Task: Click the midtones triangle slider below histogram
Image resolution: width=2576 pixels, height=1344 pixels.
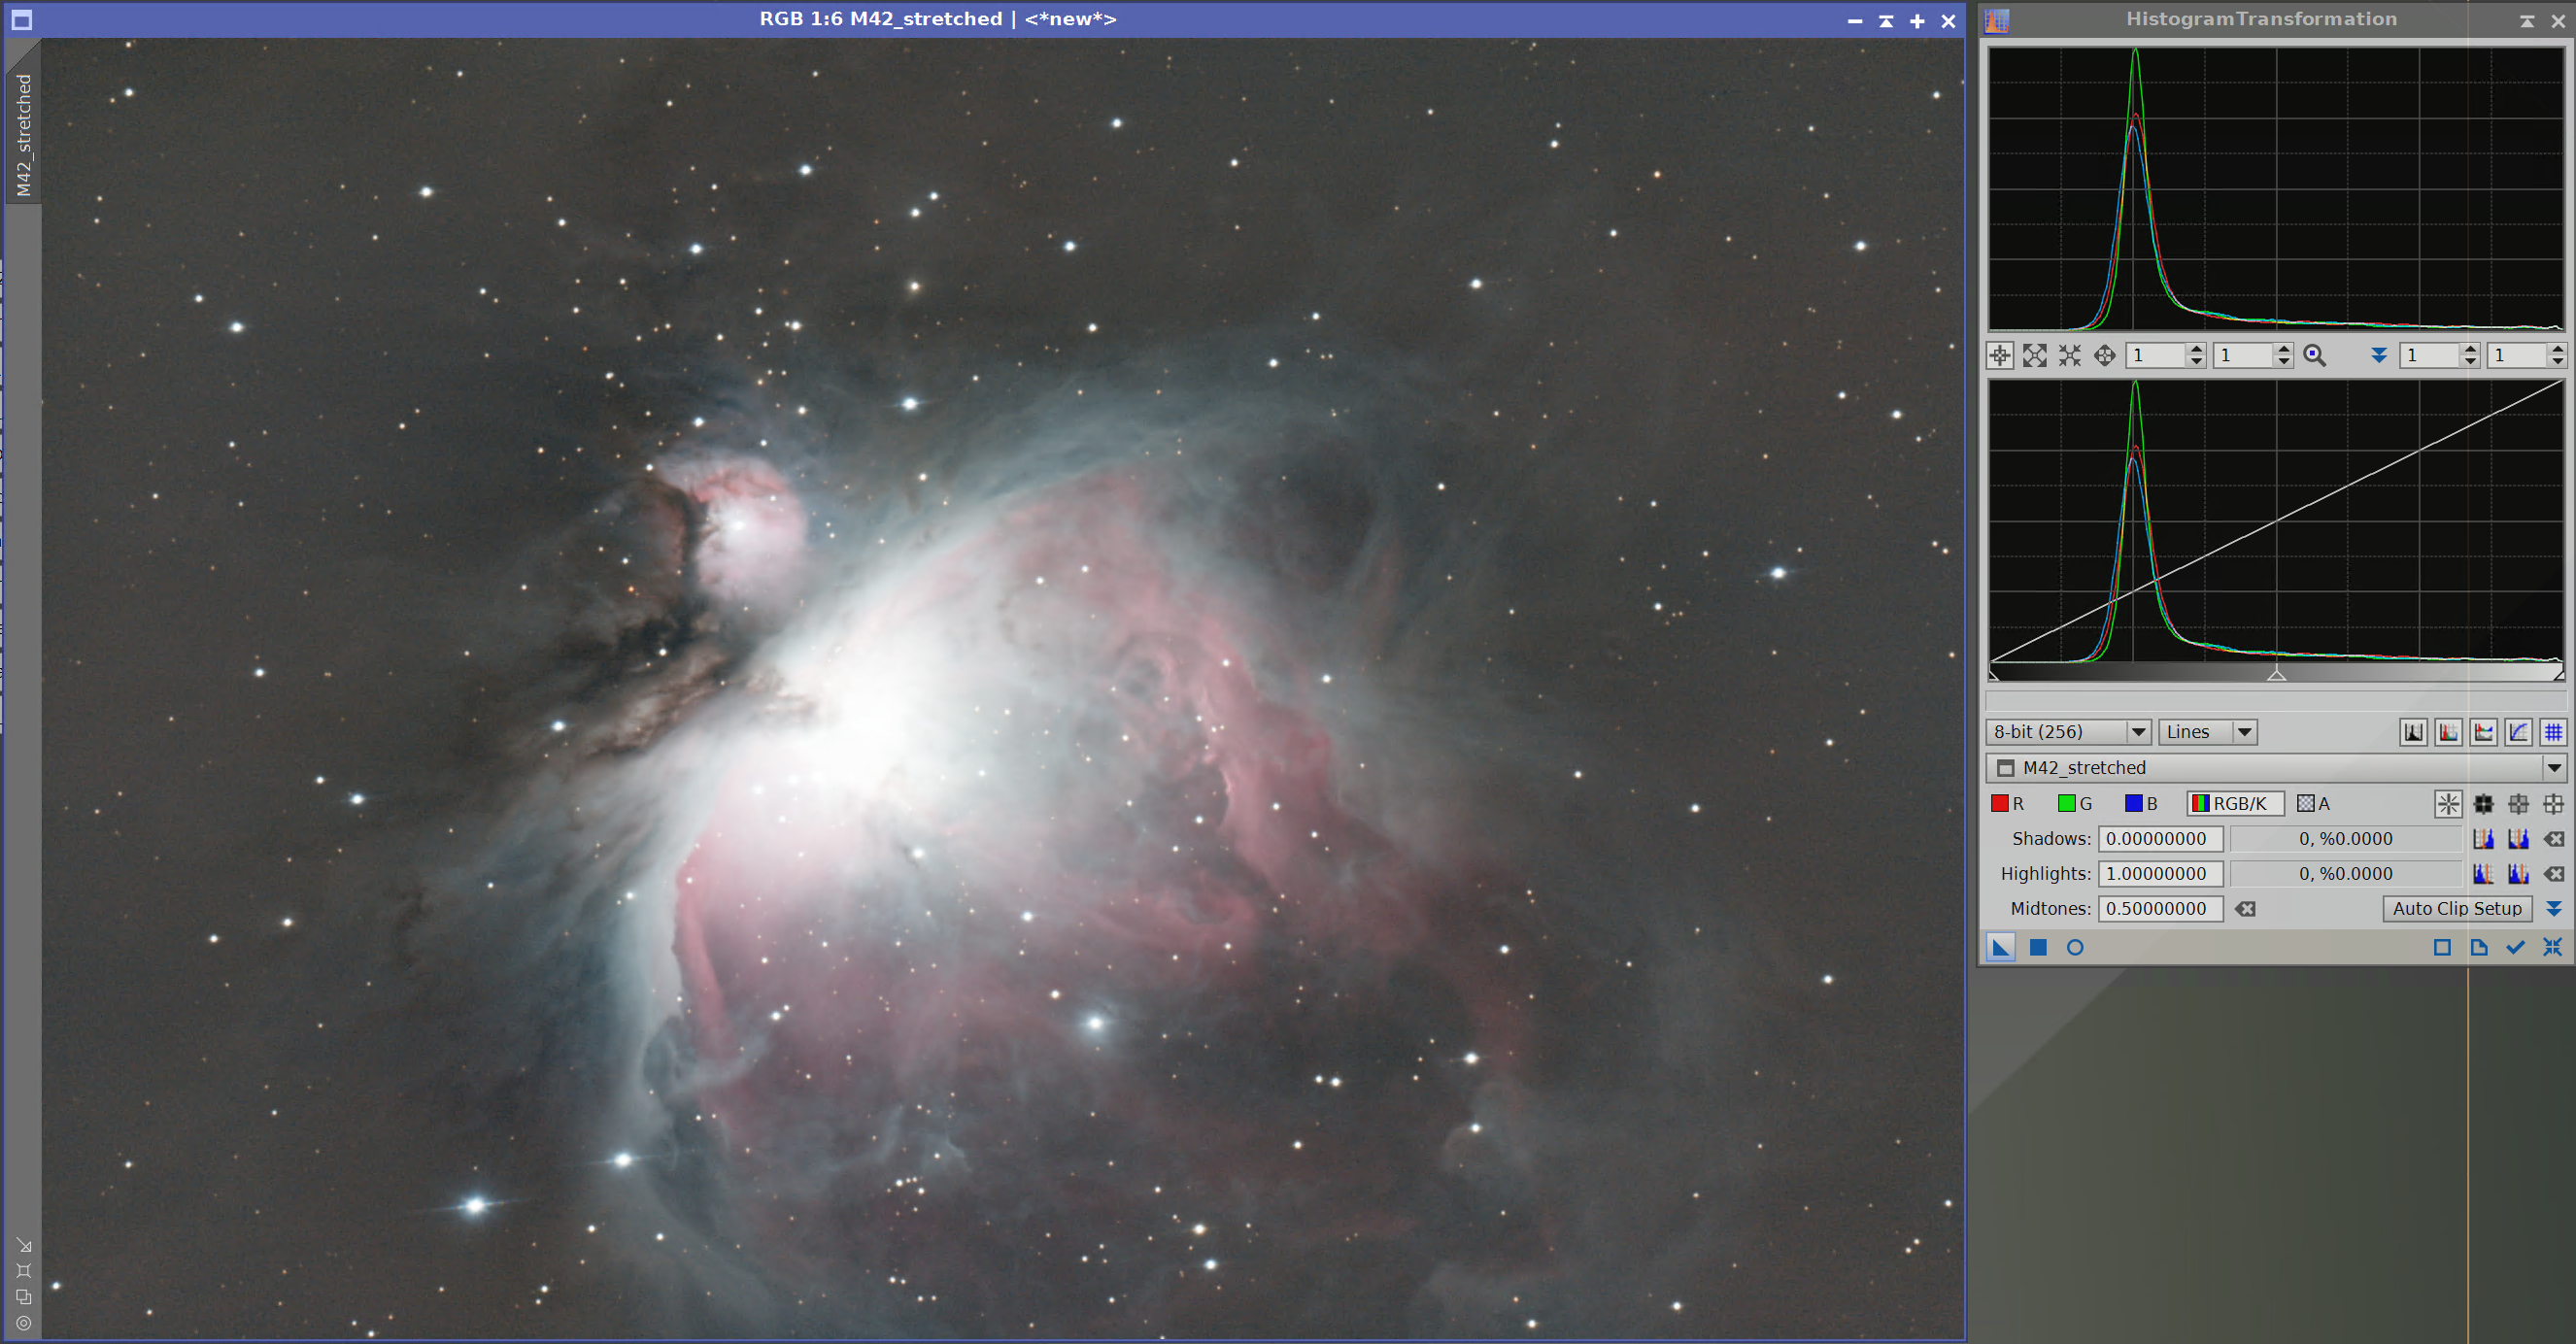Action: pyautogui.click(x=2276, y=675)
